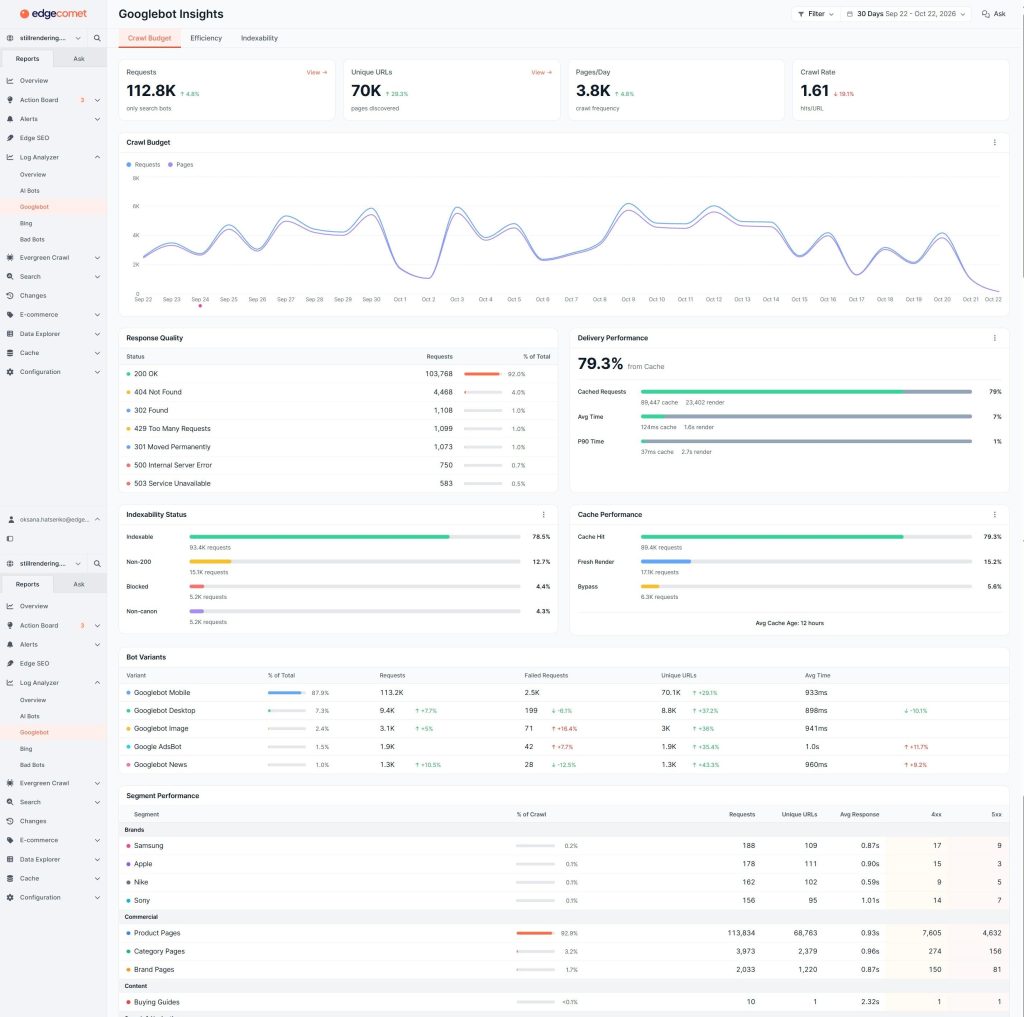
Task: Expand the user account menu chevron beside oksana.hatsenko
Action: [x=97, y=520]
